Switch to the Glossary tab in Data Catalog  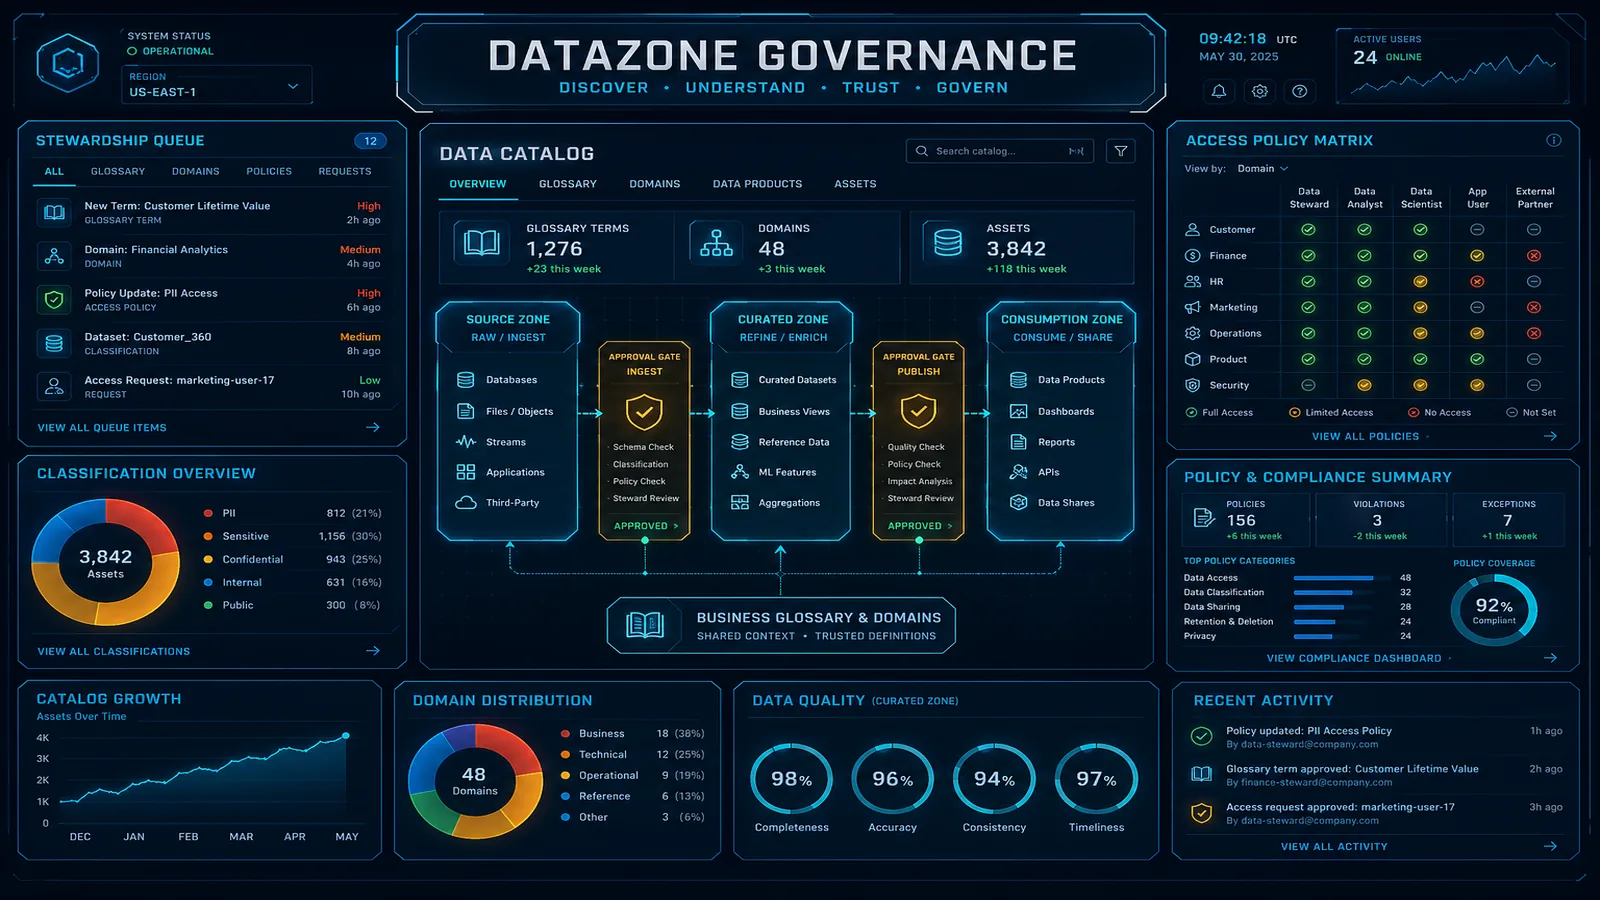click(x=567, y=184)
